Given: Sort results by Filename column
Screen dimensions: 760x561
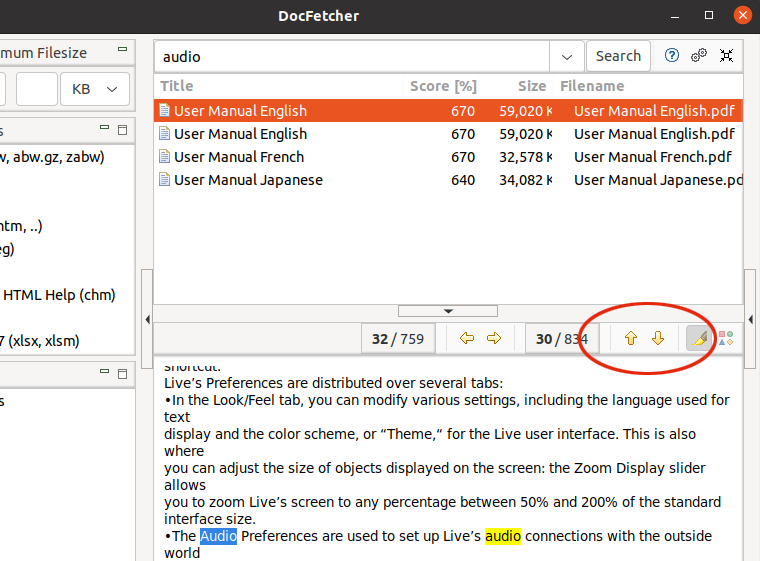Looking at the screenshot, I should coord(649,86).
